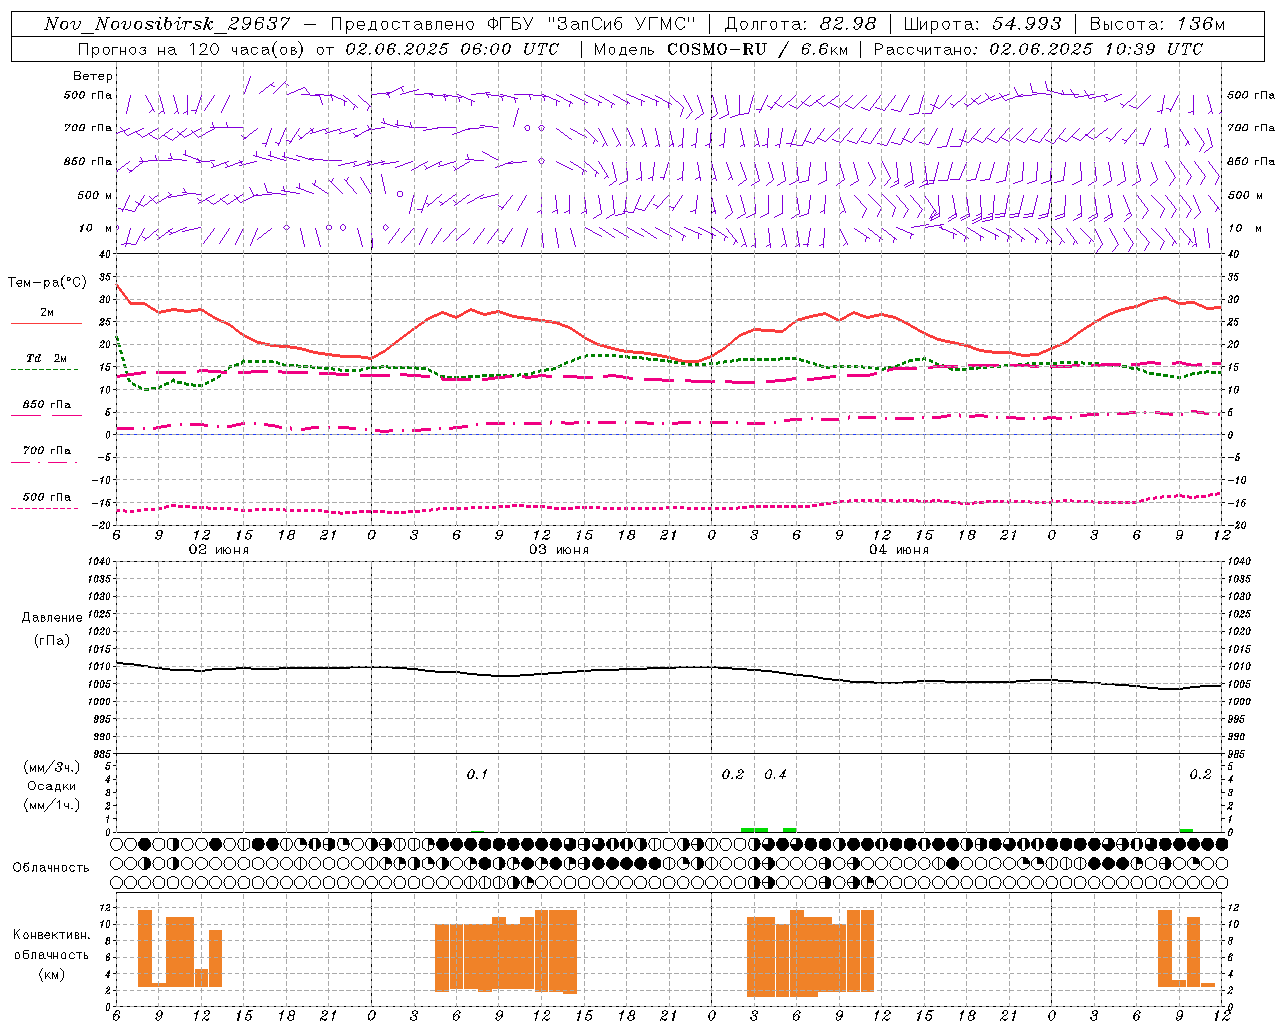Click the 'Td 2м' legend label
Image resolution: width=1280 pixels, height=1024 pixels.
(46, 358)
